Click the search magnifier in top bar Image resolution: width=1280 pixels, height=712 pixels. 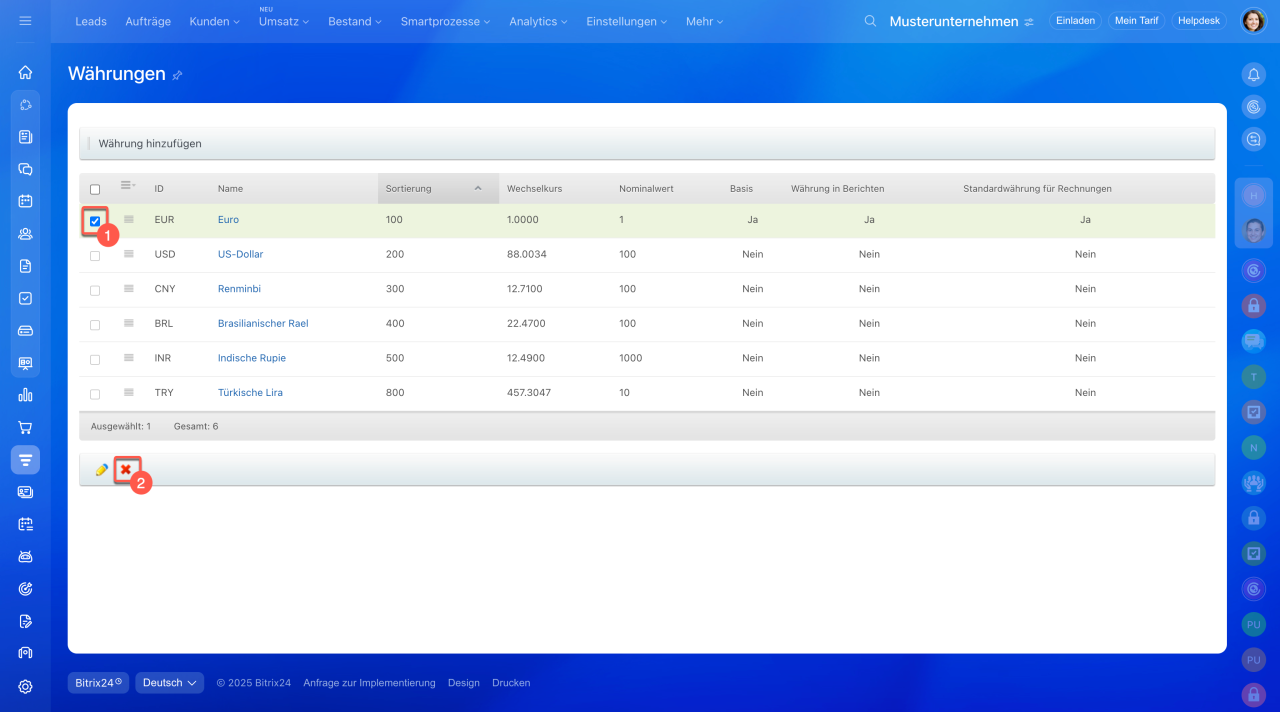tap(870, 21)
